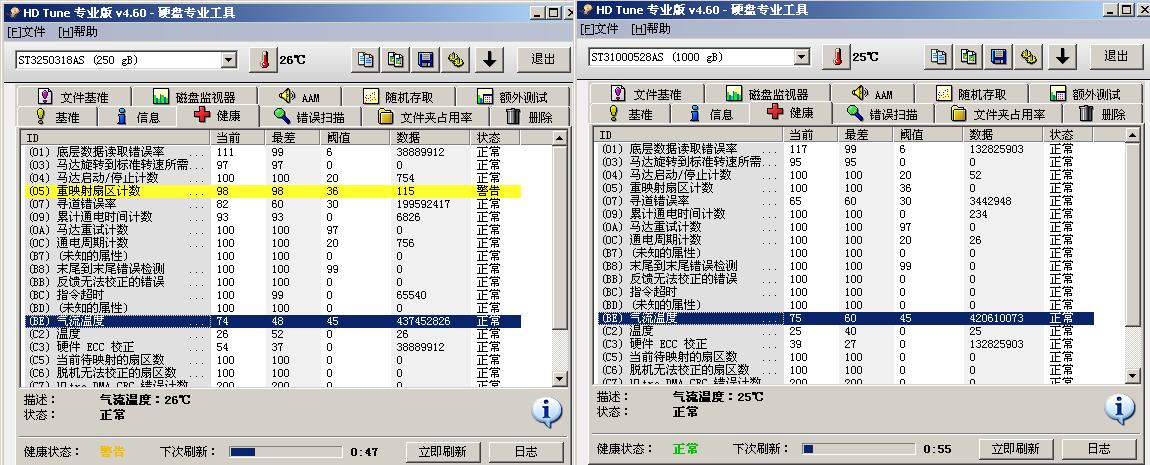This screenshot has height=465, width=1150.
Task: Switch to 磁盘监视器 tab in right window
Action: coord(768,94)
